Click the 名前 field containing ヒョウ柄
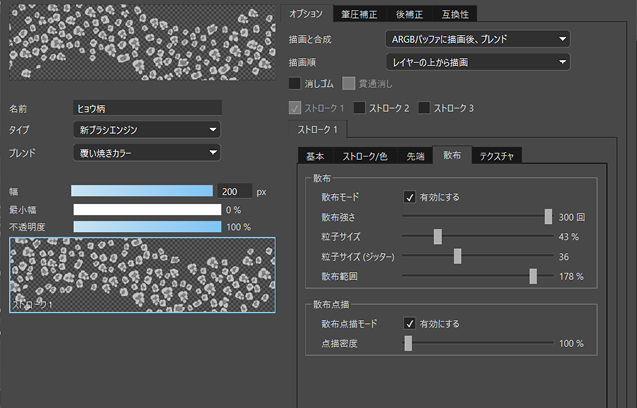This screenshot has height=408, width=637. (146, 107)
